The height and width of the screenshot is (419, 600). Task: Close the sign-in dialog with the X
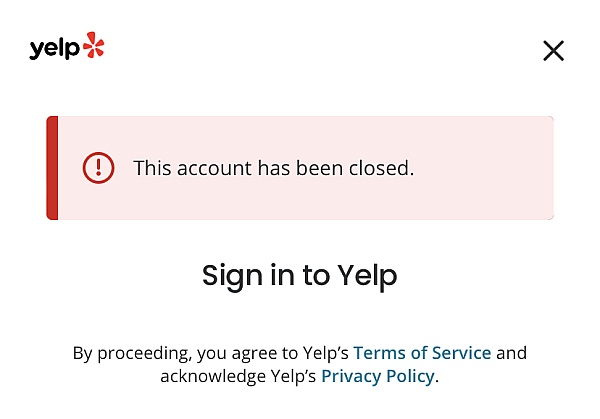coord(553,51)
